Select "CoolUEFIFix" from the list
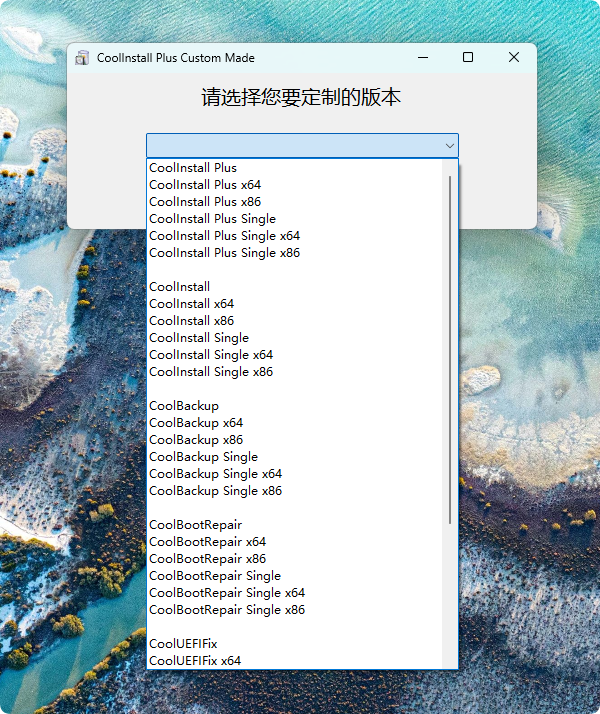600x714 pixels. click(x=183, y=644)
